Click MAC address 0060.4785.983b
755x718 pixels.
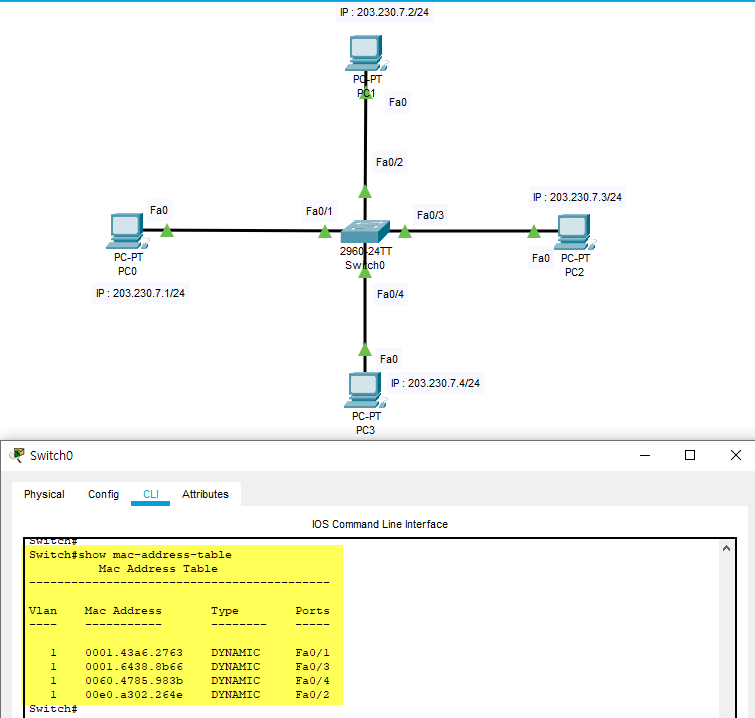point(134,680)
